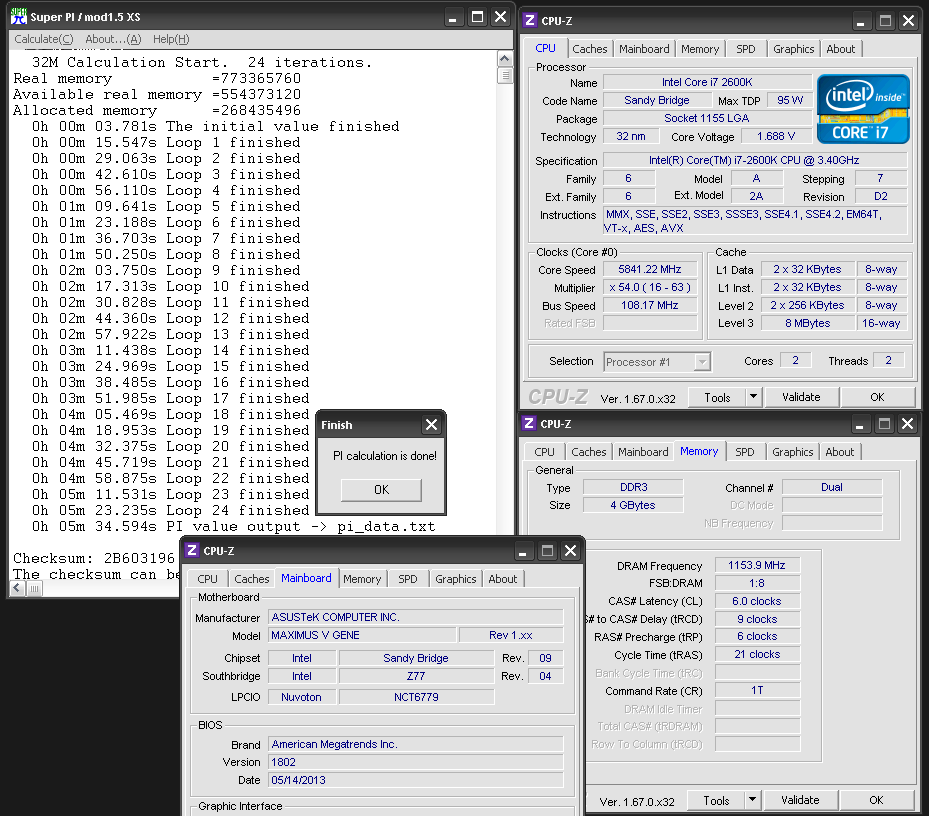Click Tools button in CPU-Z CPU window
The height and width of the screenshot is (816, 929).
click(x=717, y=398)
